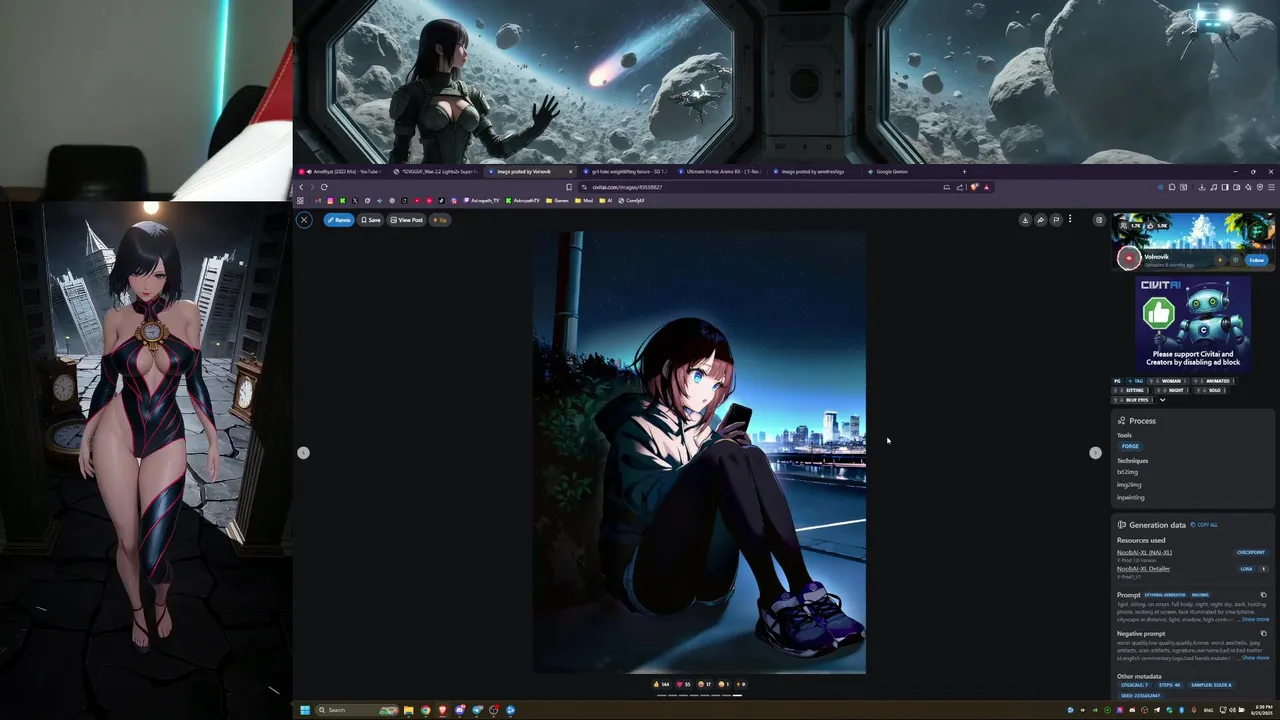
Task: Open Google Chrome from the taskbar
Action: pyautogui.click(x=425, y=710)
